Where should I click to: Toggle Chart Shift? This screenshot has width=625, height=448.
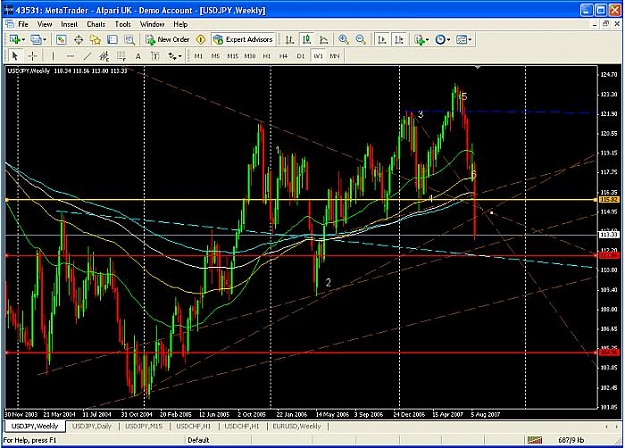click(x=399, y=39)
